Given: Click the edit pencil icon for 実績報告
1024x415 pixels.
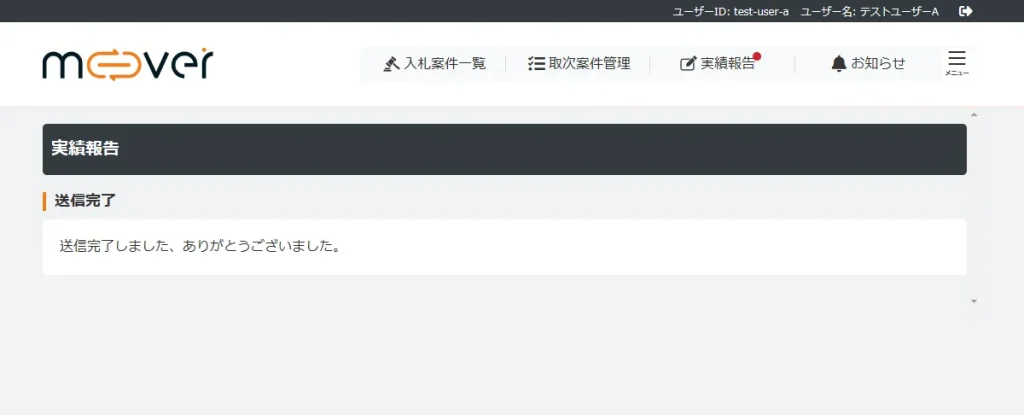Looking at the screenshot, I should [688, 64].
